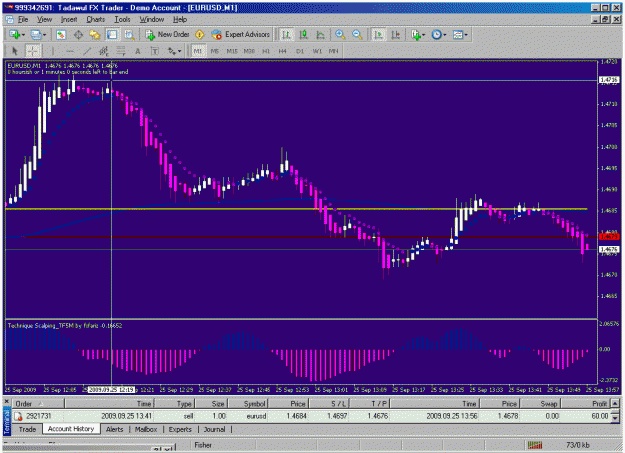Show the Market Watch window

[x=61, y=35]
